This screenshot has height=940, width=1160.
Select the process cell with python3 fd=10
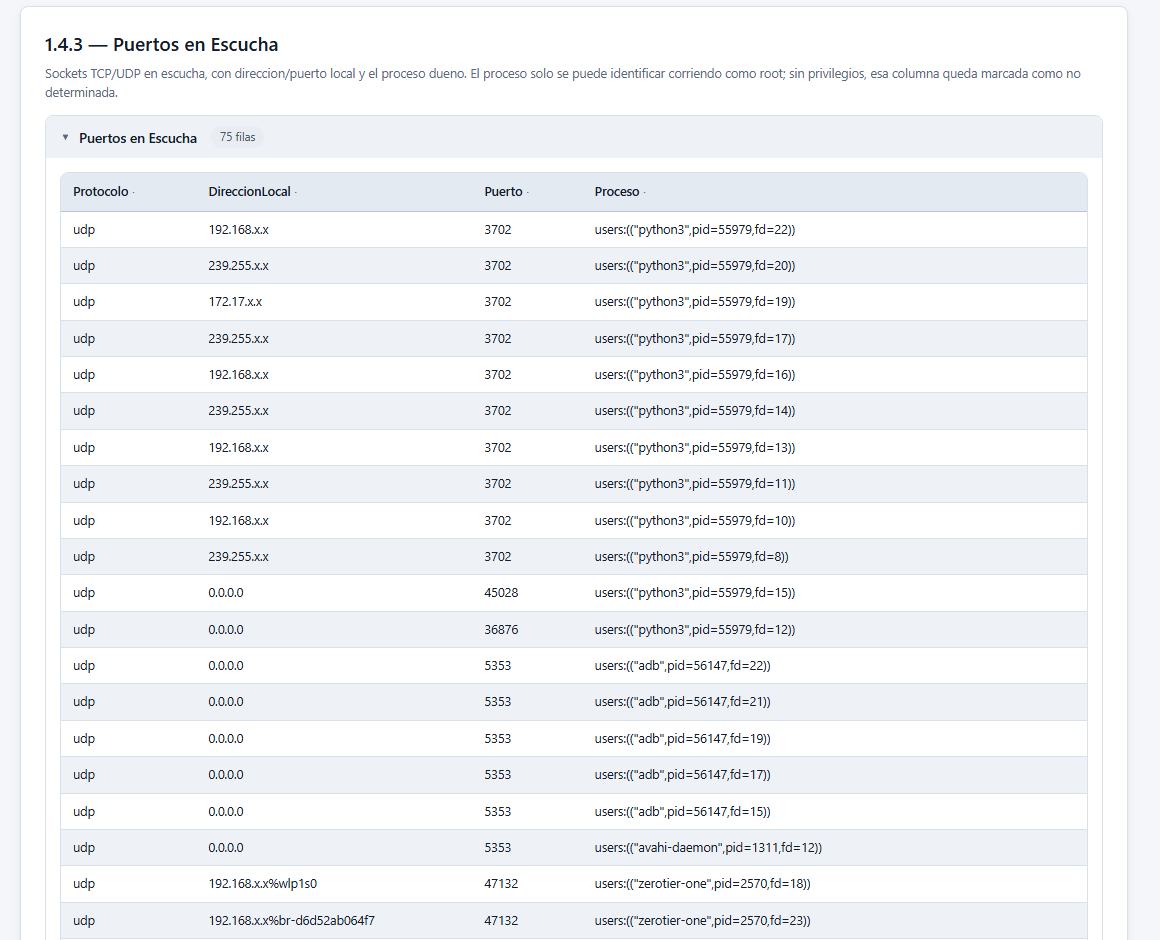tap(695, 521)
